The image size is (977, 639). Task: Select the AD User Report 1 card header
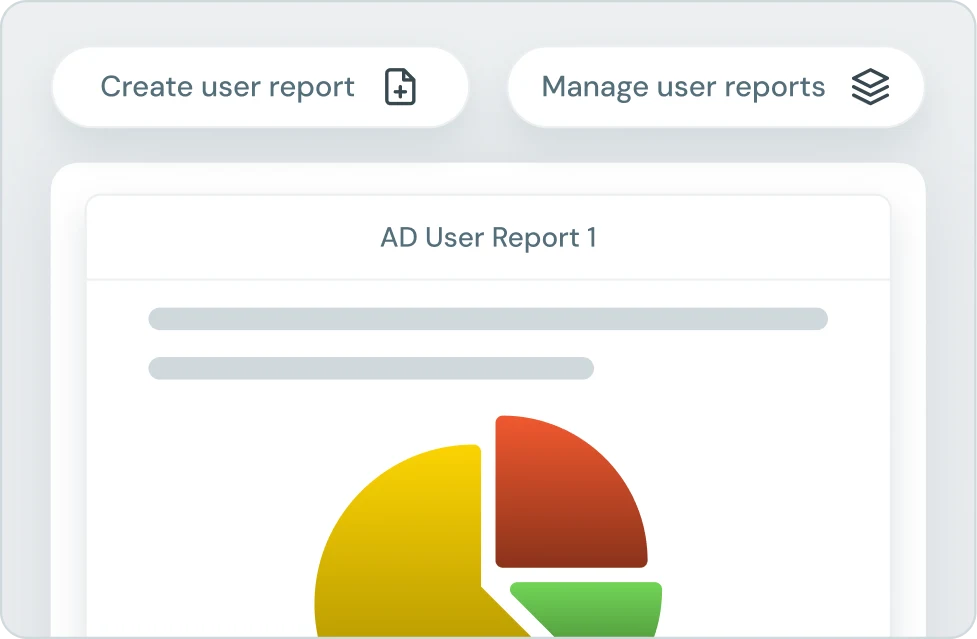[488, 238]
